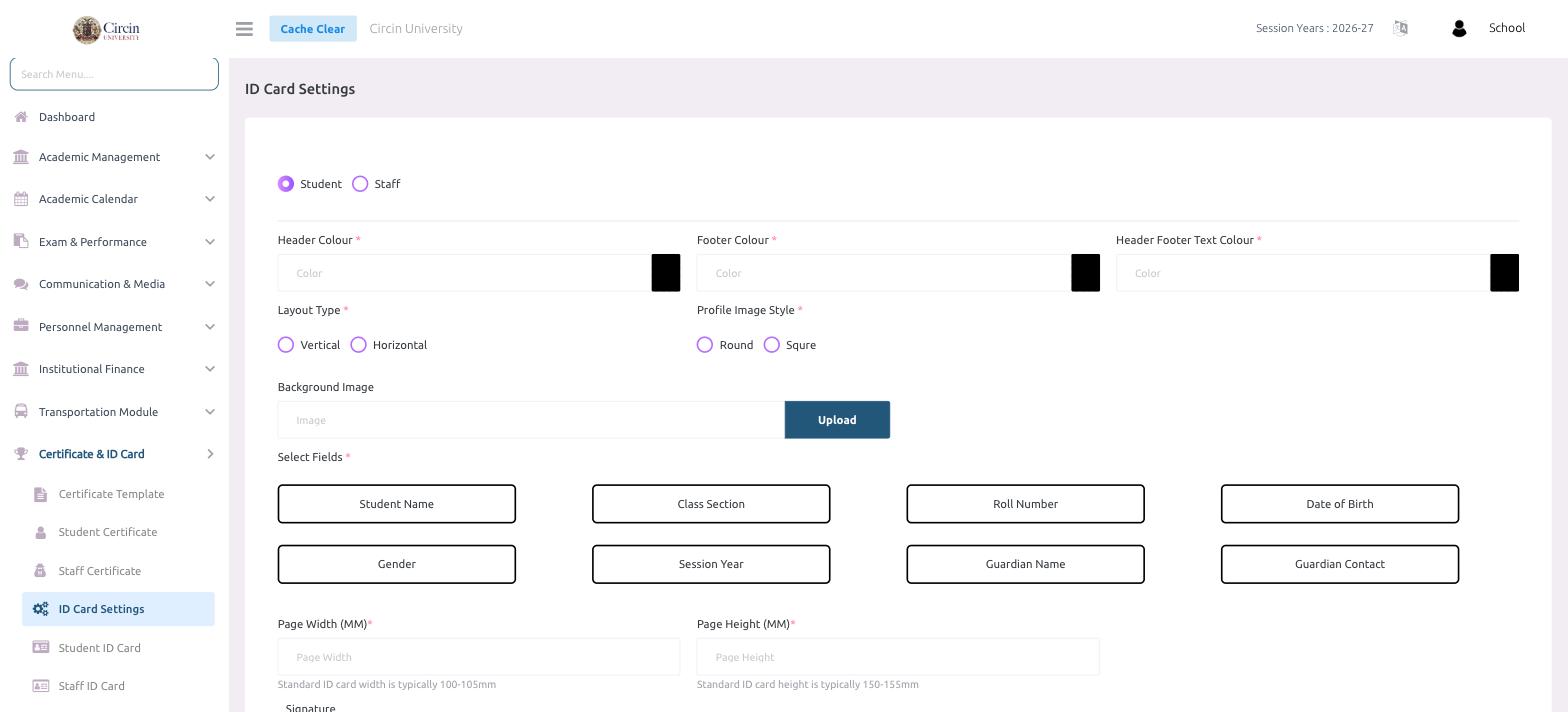Click the Personnel Management briefcase icon
The width and height of the screenshot is (1568, 712).
coord(21,326)
